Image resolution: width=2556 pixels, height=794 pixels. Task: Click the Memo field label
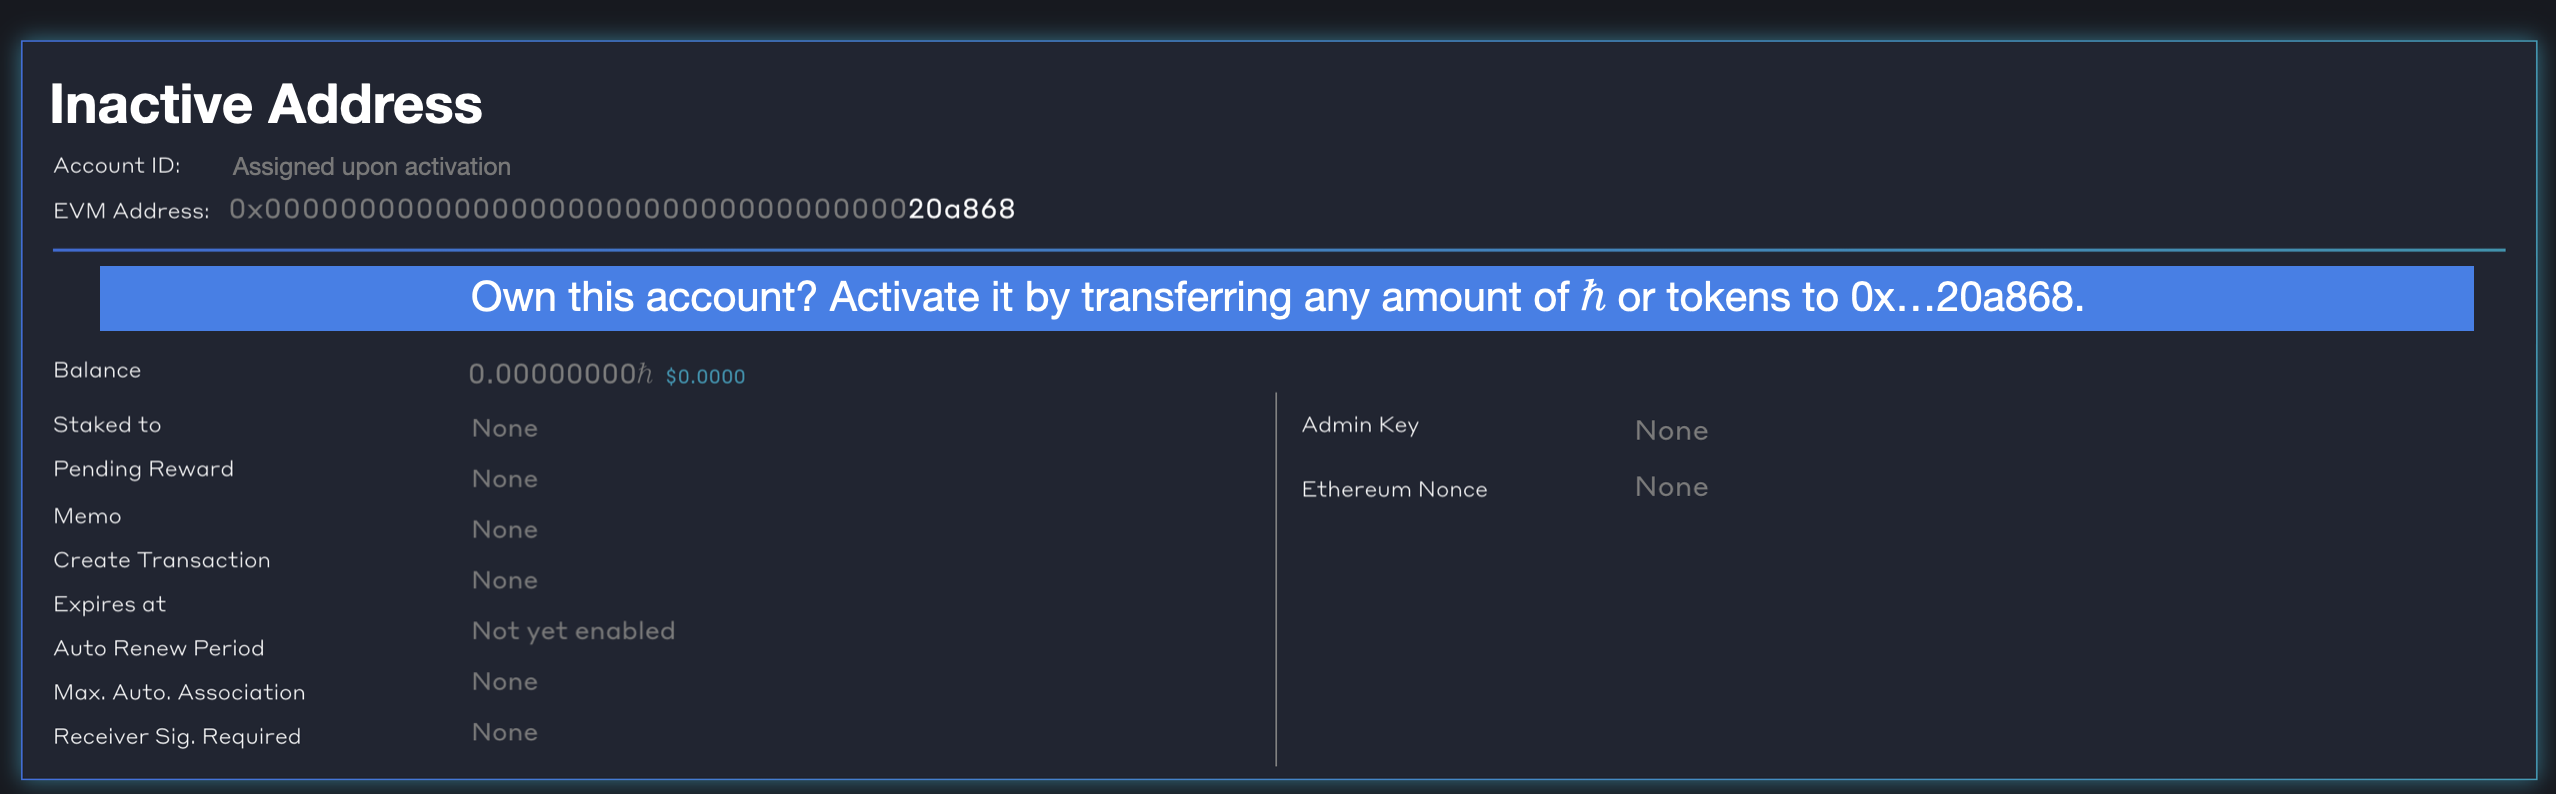pos(90,515)
